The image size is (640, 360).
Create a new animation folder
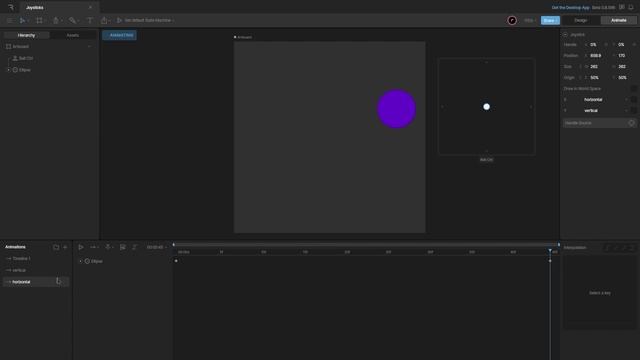tap(56, 247)
